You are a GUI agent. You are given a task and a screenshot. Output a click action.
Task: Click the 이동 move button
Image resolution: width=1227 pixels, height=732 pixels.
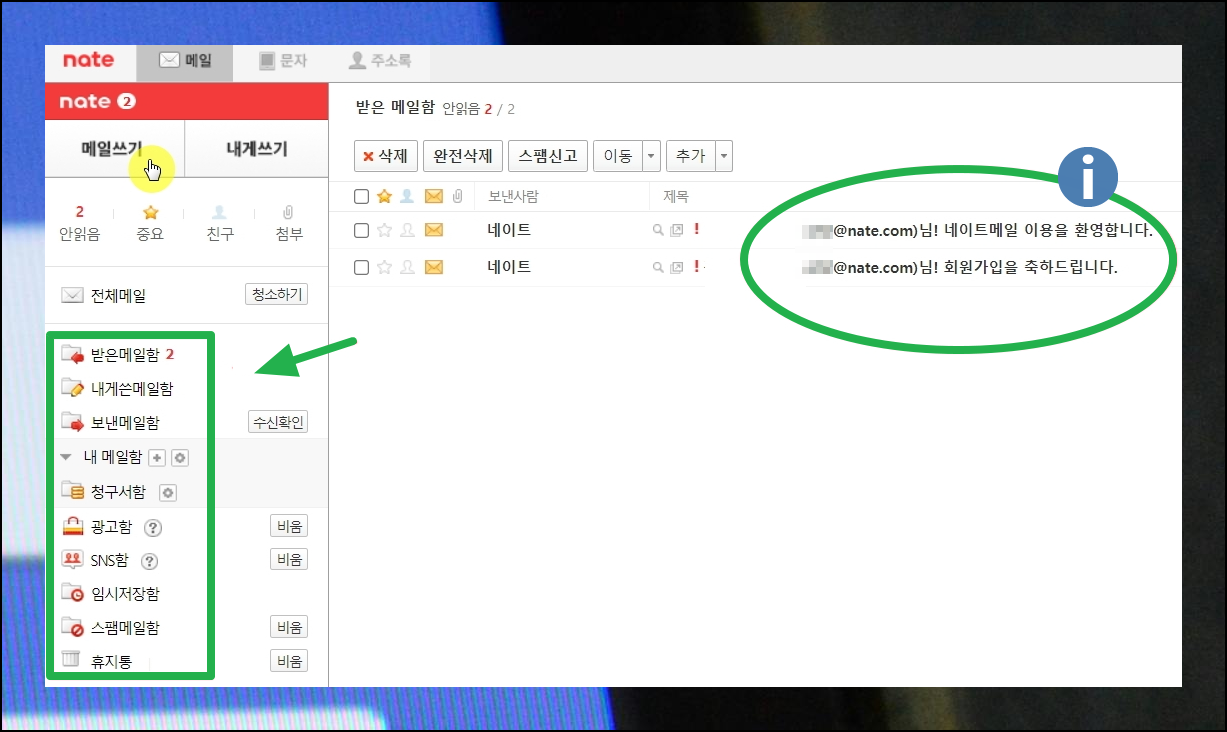[617, 156]
